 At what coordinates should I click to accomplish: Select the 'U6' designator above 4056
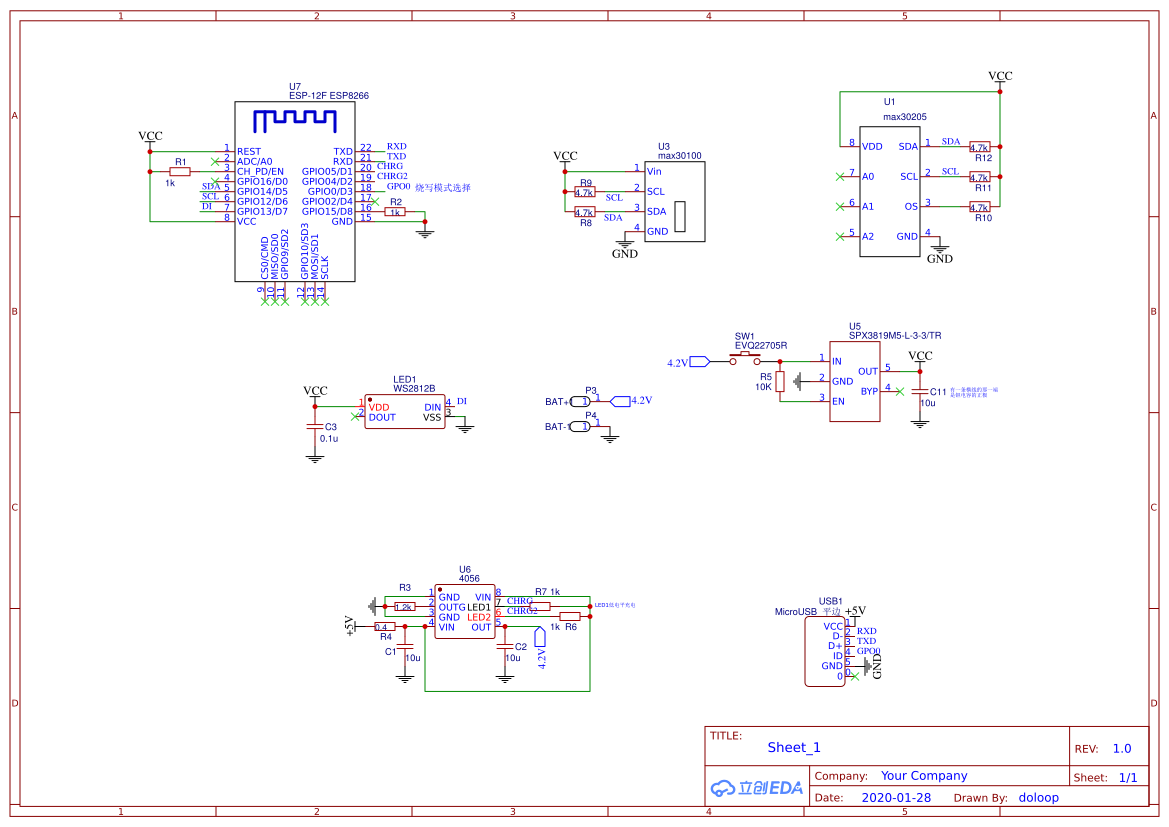[464, 570]
